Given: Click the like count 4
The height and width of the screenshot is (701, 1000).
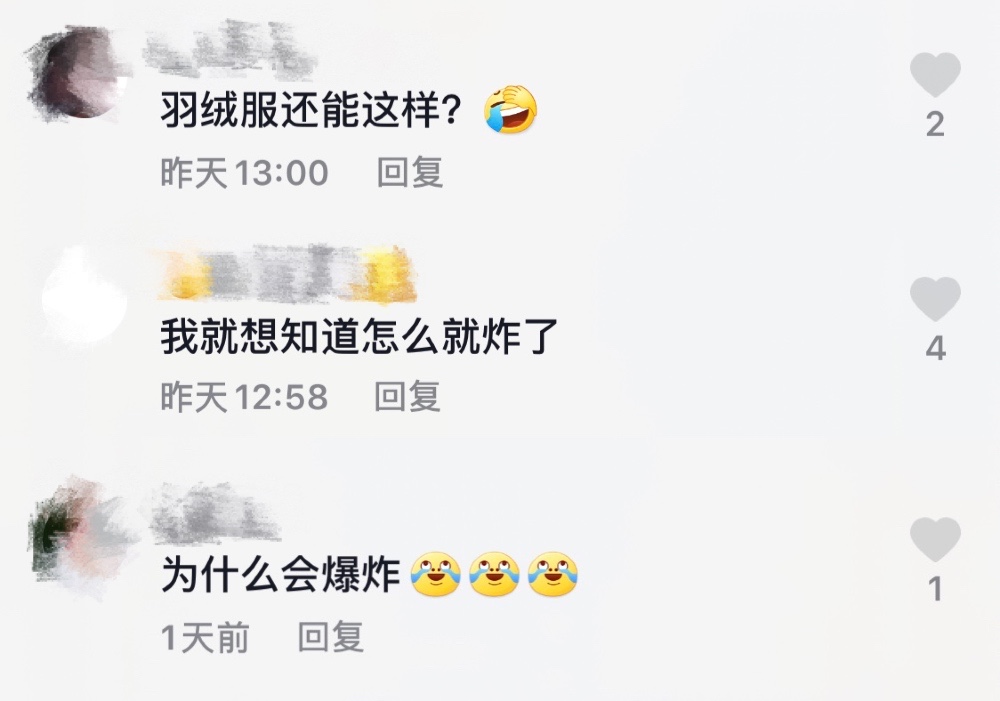Looking at the screenshot, I should pyautogui.click(x=935, y=349).
